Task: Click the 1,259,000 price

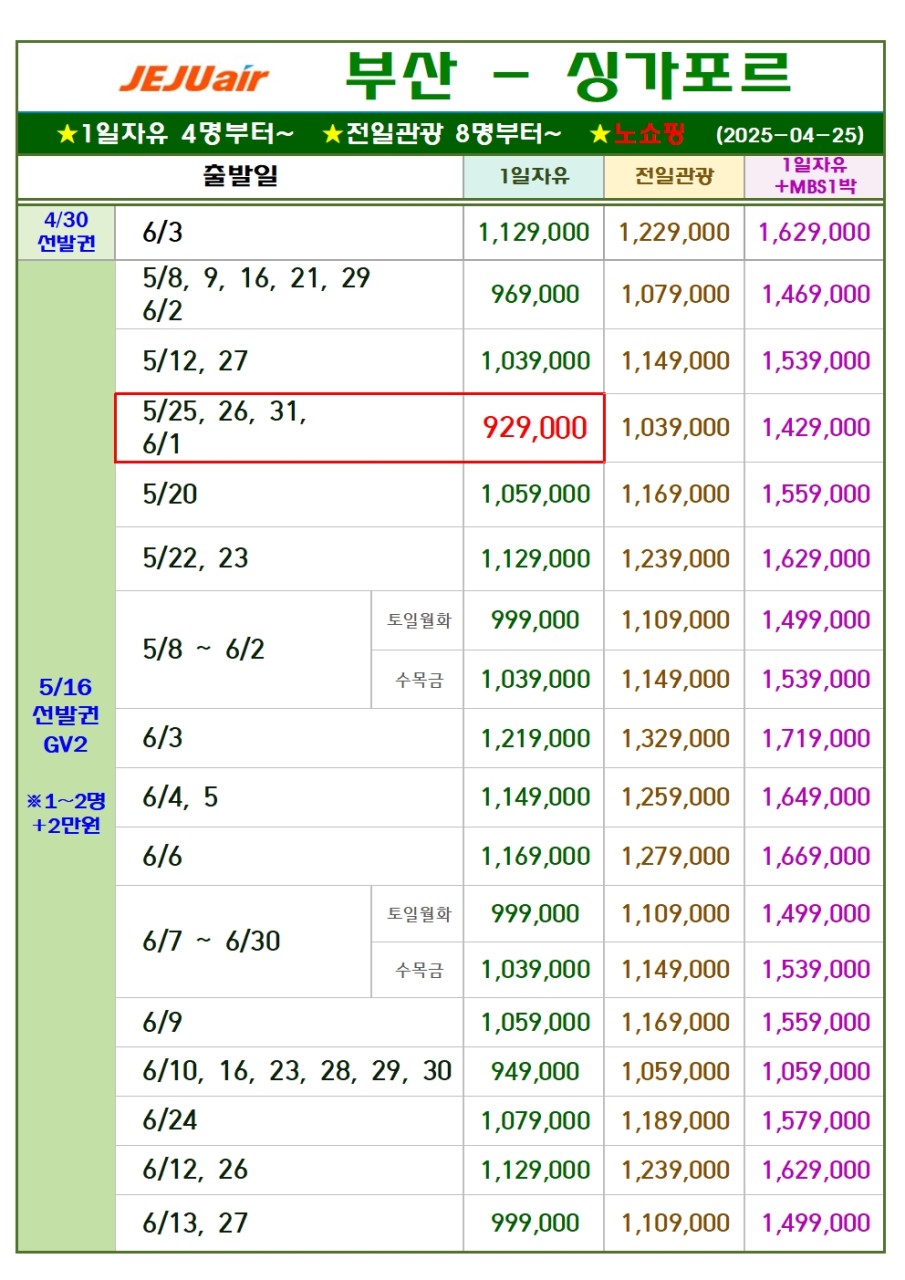Action: (x=675, y=798)
